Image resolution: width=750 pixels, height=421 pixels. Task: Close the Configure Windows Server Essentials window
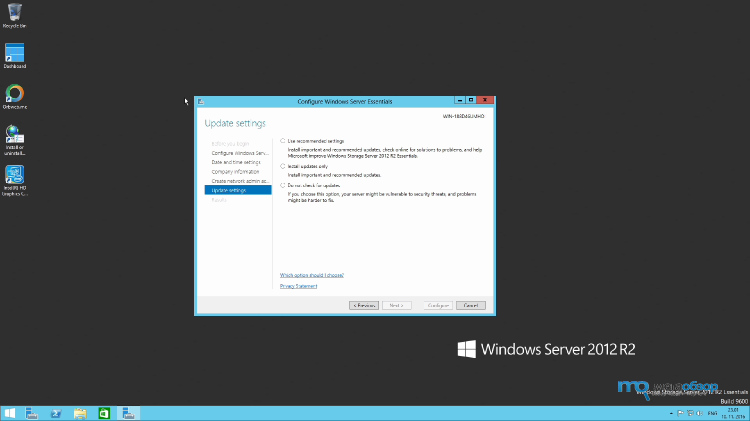point(485,100)
